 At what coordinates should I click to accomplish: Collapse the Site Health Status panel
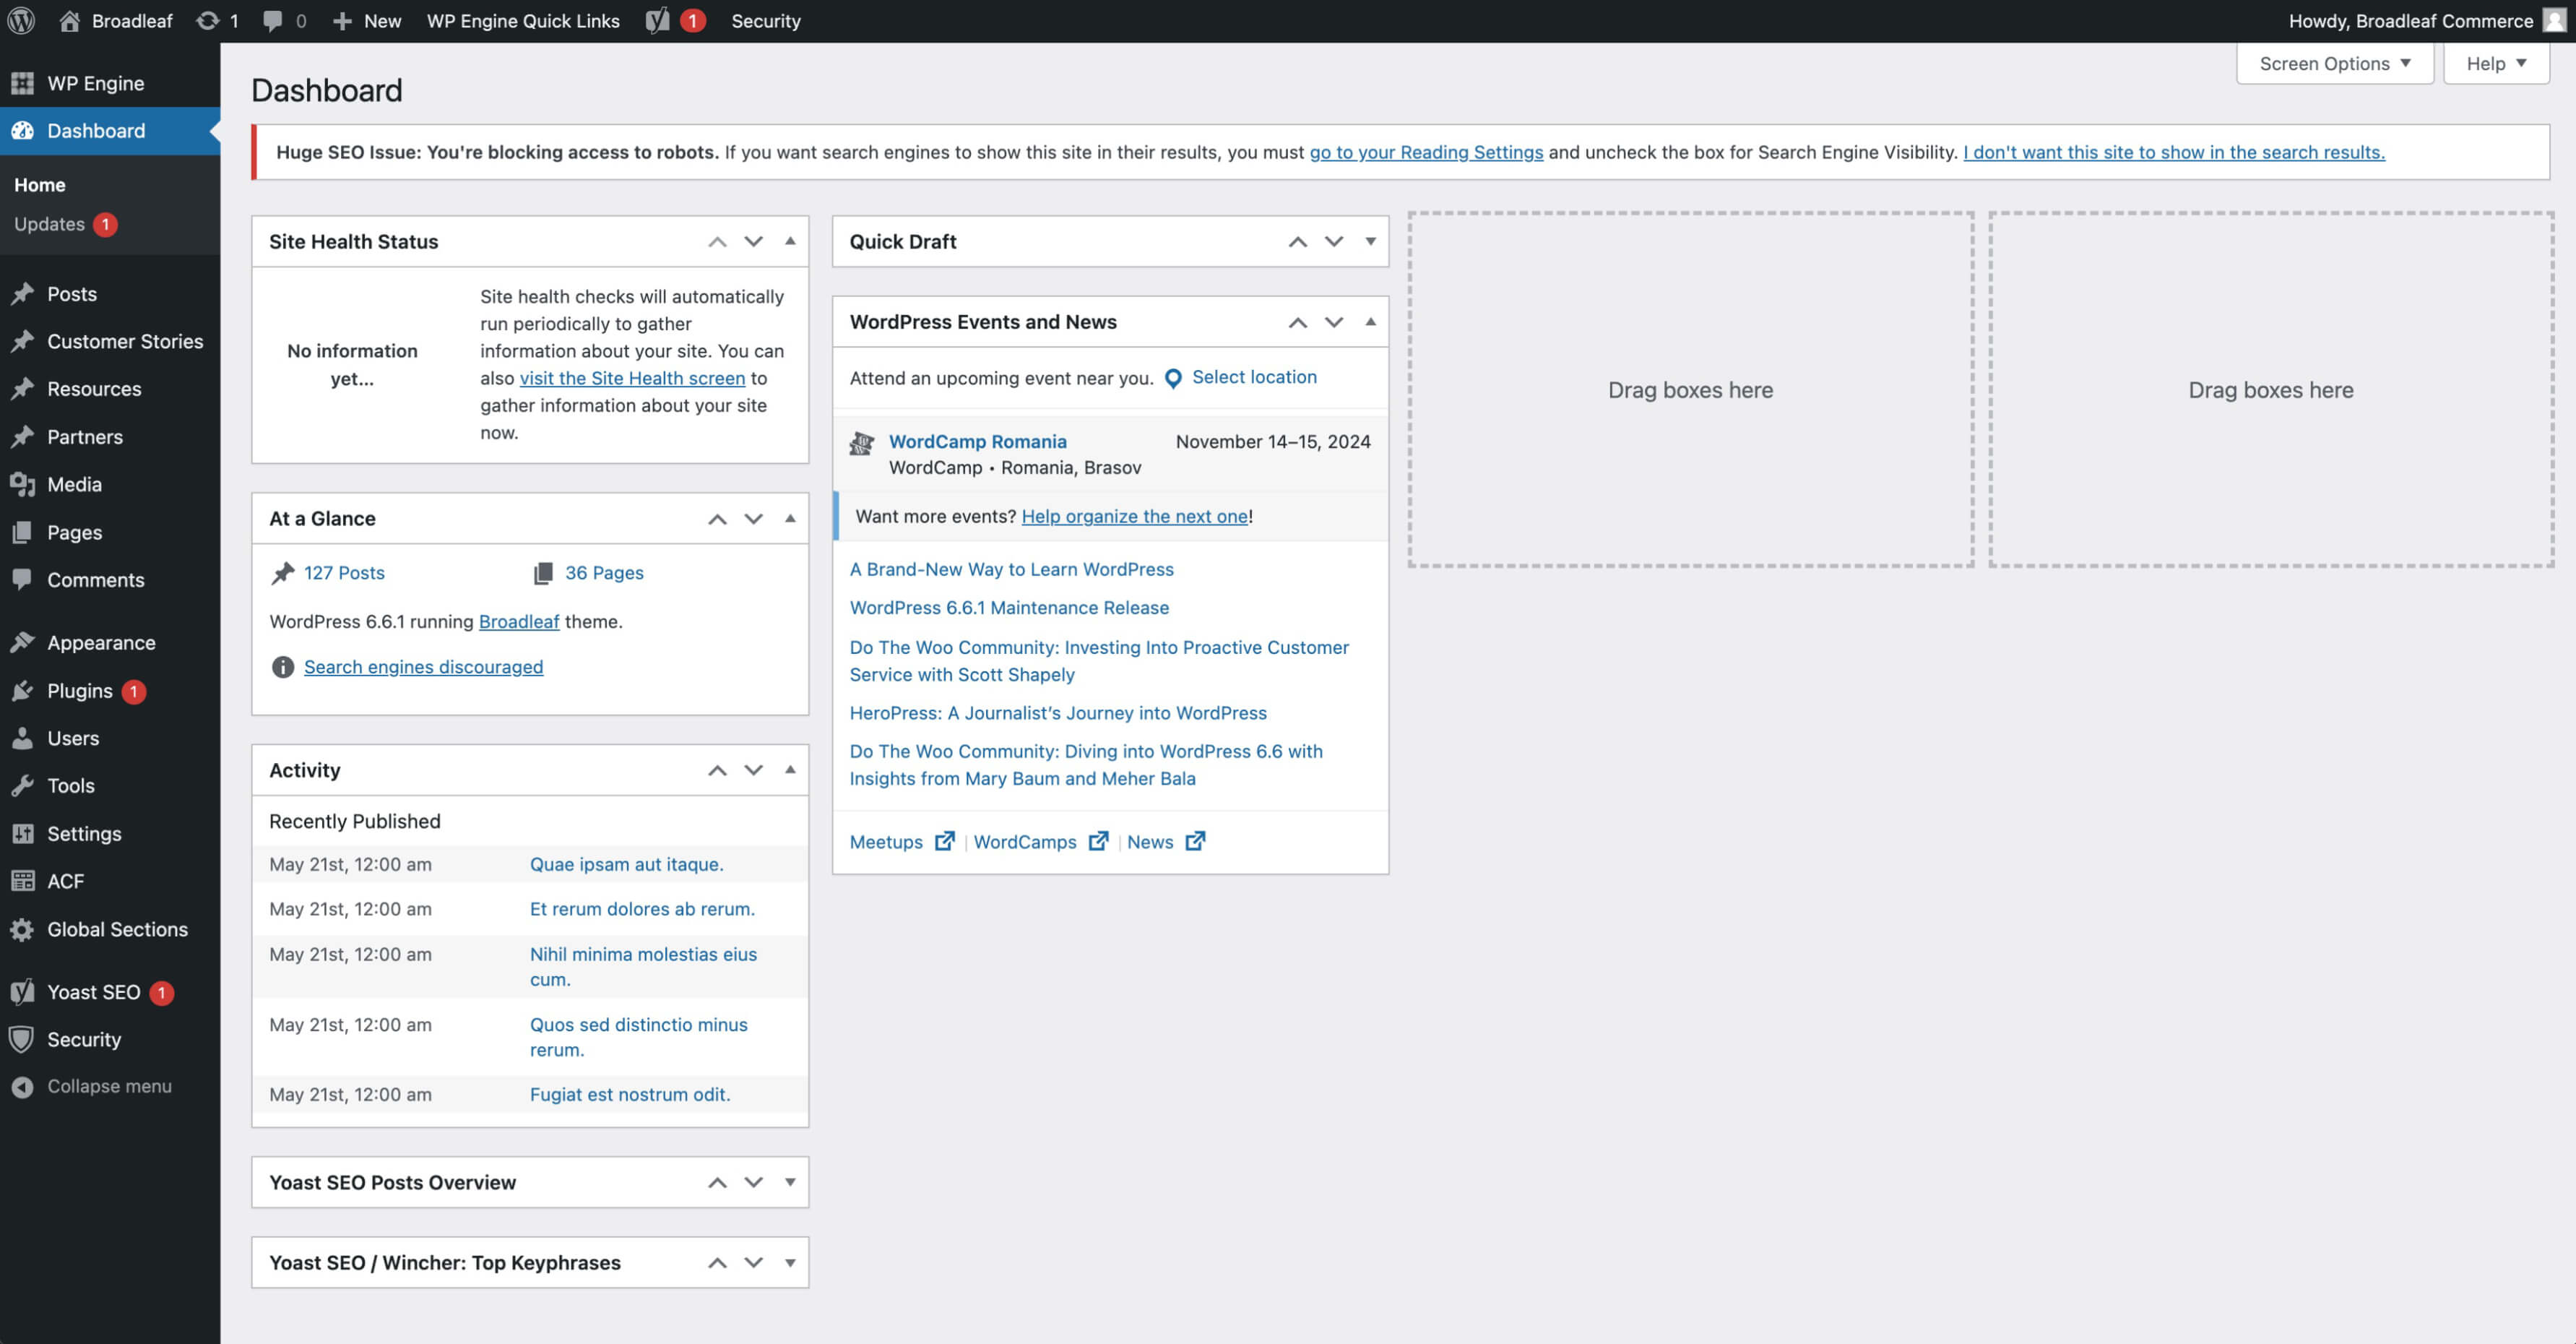(790, 241)
